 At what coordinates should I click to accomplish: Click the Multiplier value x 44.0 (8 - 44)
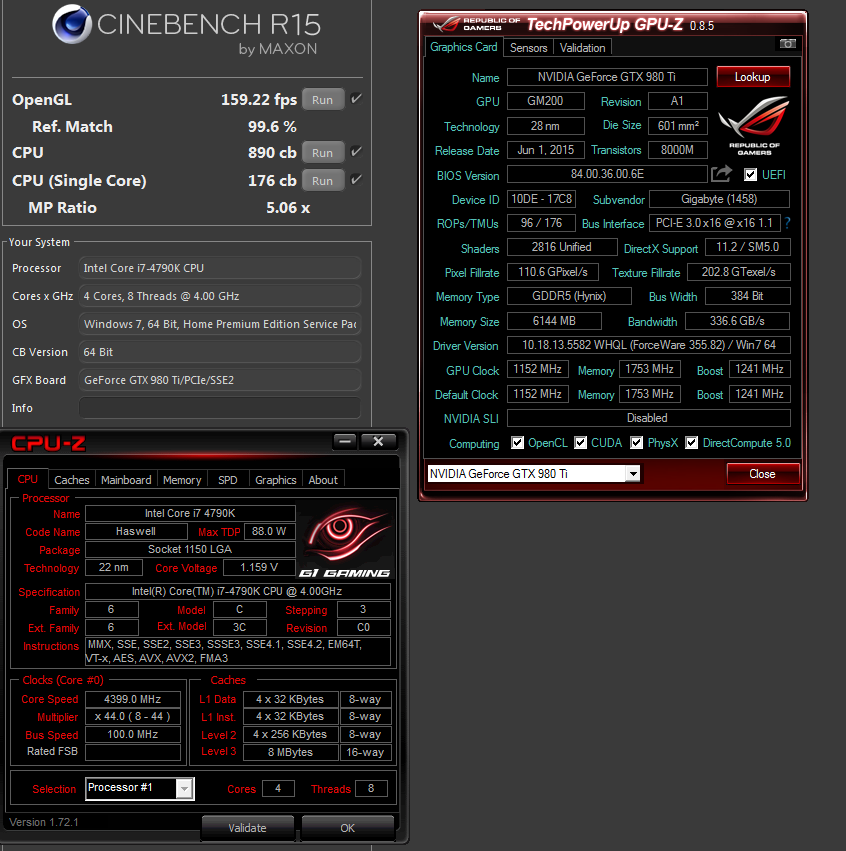pyautogui.click(x=133, y=716)
